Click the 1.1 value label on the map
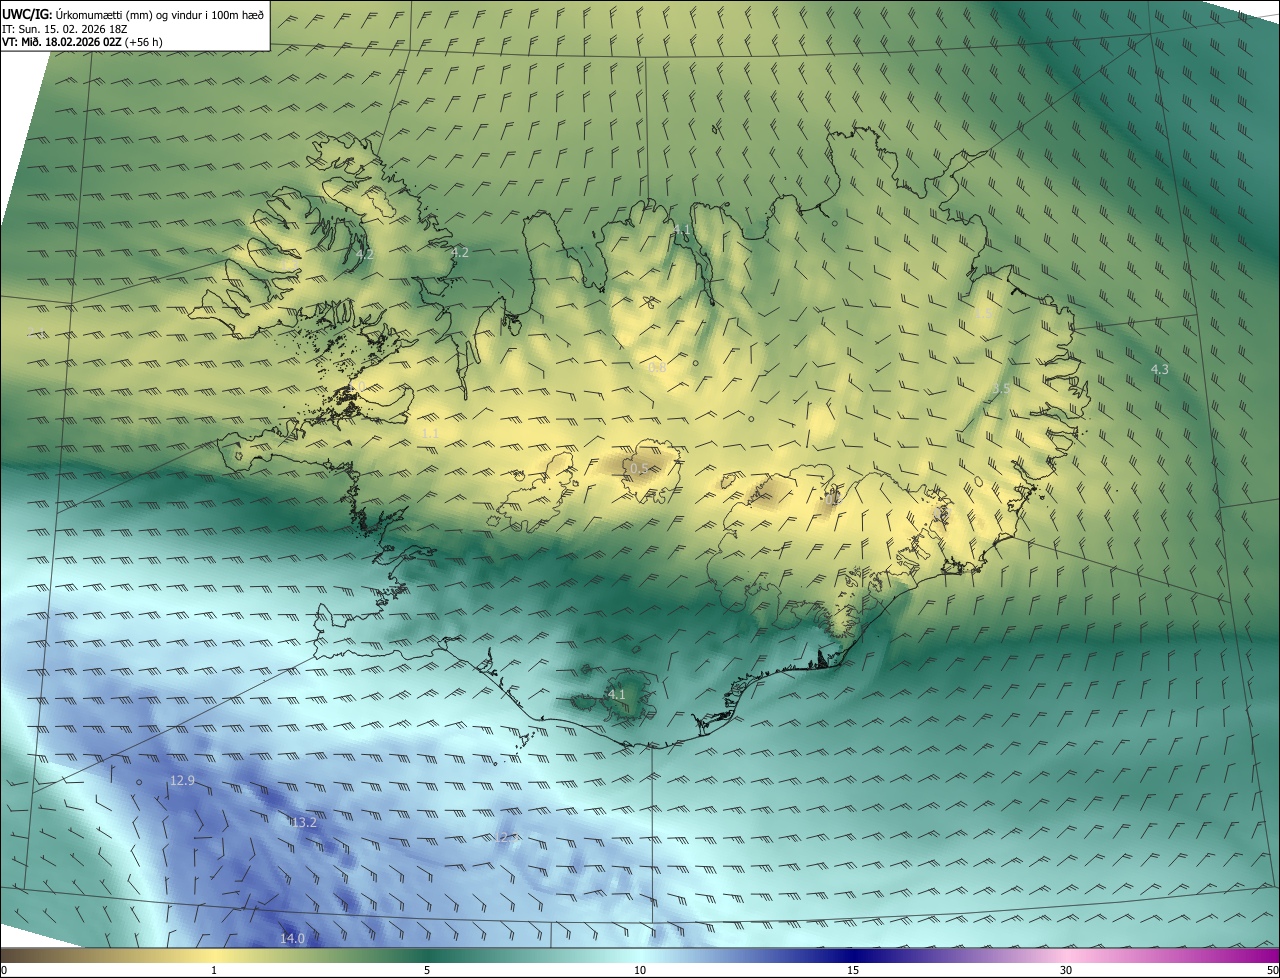This screenshot has height=978, width=1280. point(430,433)
